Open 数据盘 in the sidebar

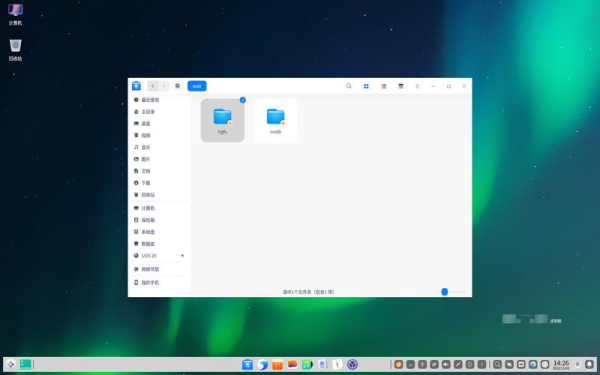tap(160, 244)
